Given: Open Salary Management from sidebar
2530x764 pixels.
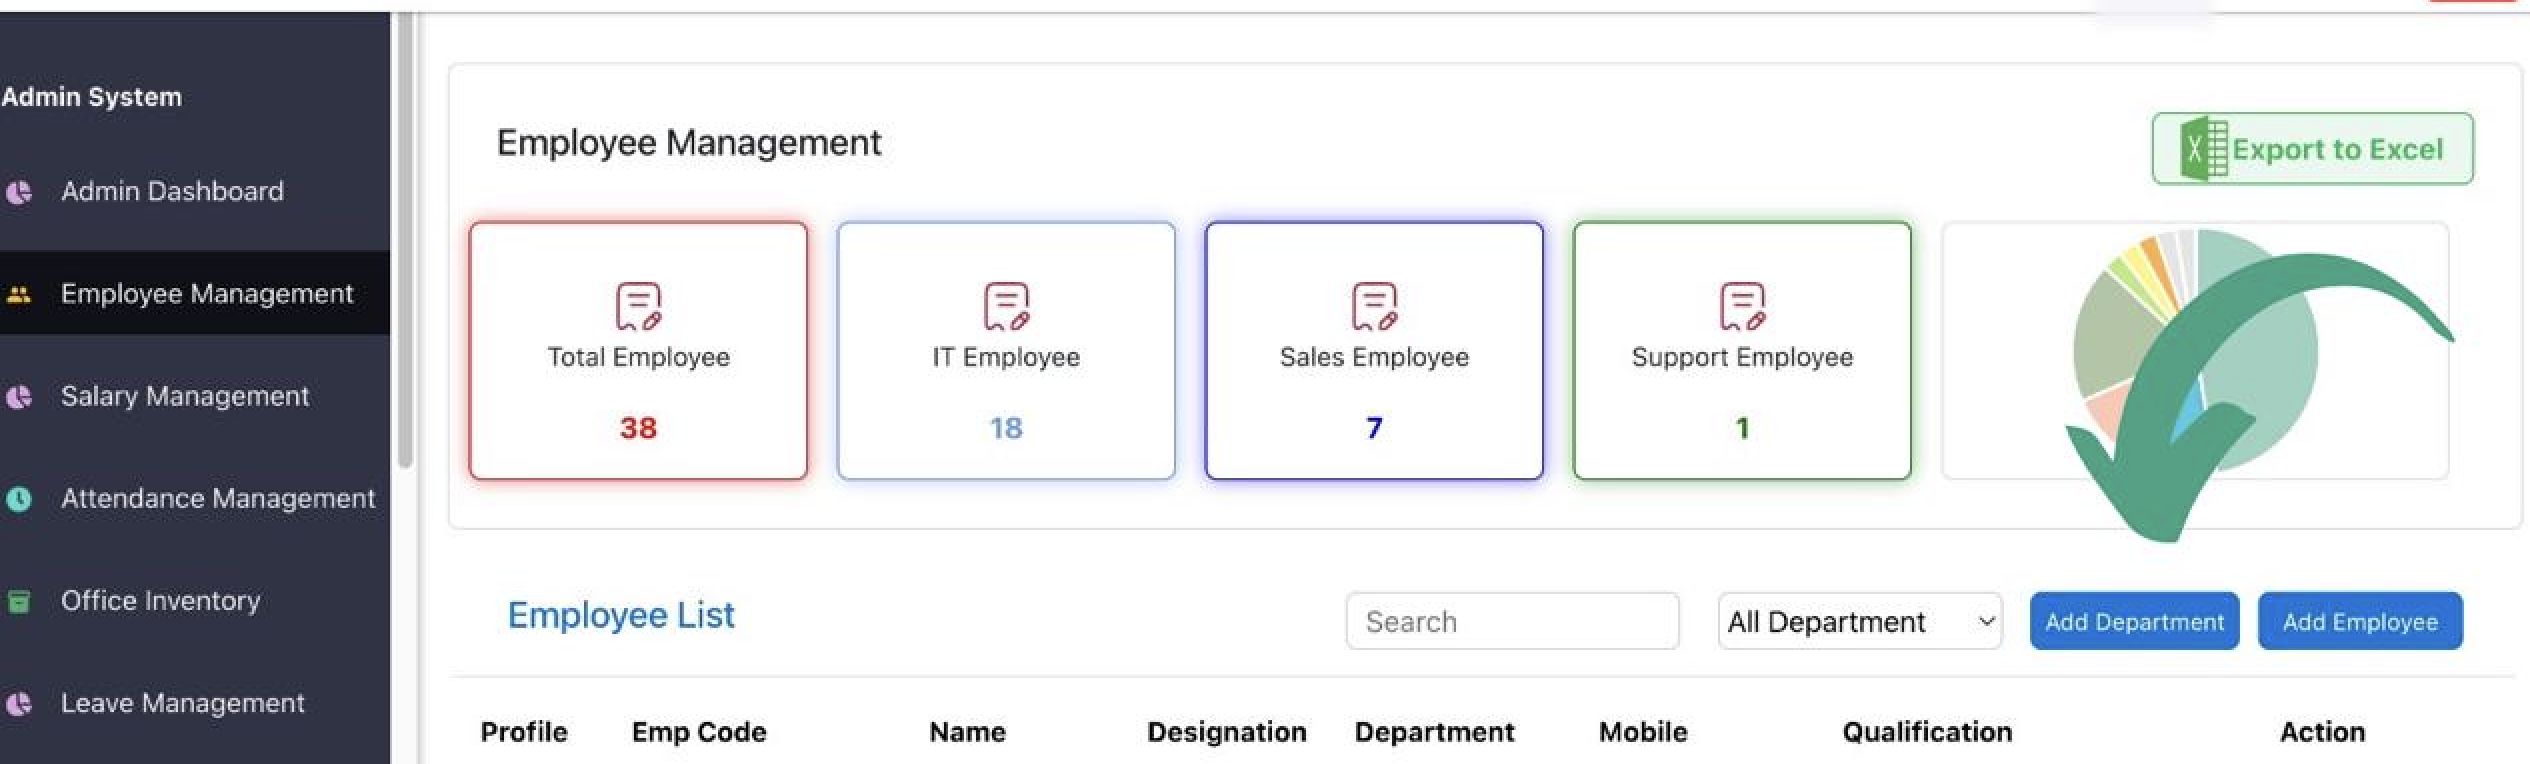Looking at the screenshot, I should click(184, 396).
